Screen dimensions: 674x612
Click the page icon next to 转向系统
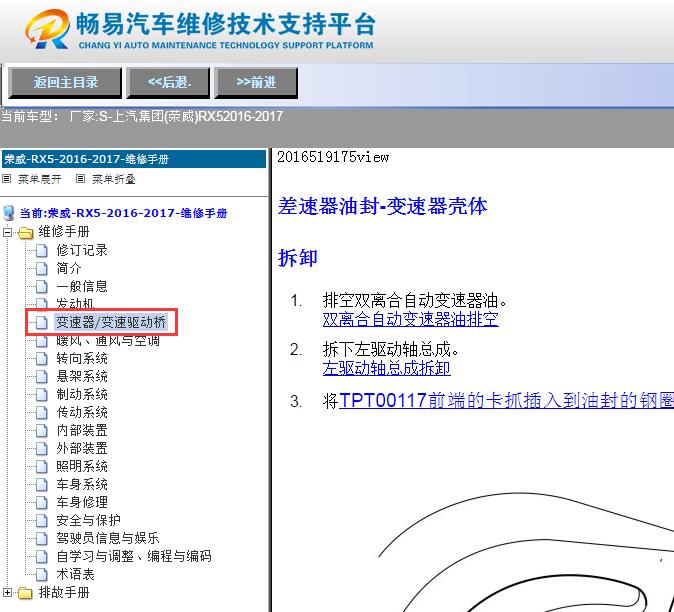(42, 358)
